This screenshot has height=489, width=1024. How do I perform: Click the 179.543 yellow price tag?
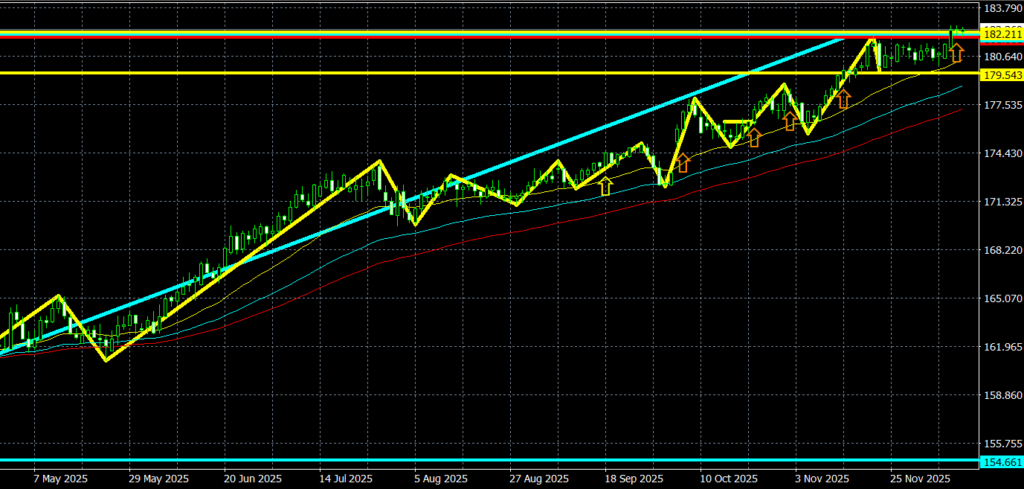[x=1001, y=75]
